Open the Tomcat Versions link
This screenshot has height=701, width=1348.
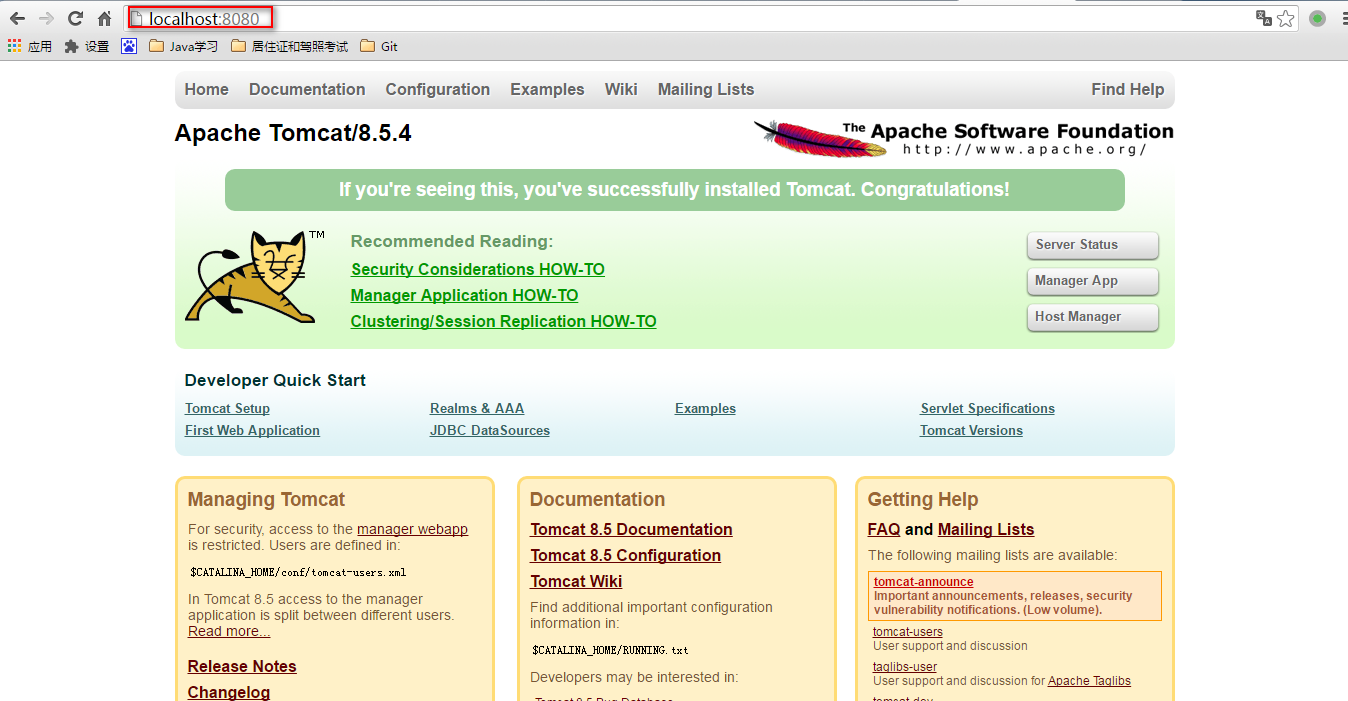[971, 430]
